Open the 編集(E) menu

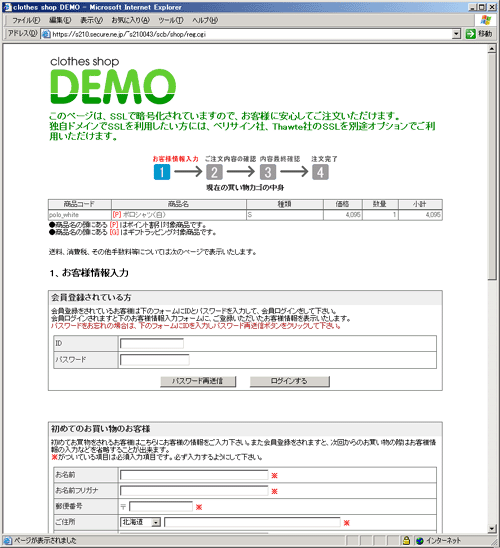[60, 20]
